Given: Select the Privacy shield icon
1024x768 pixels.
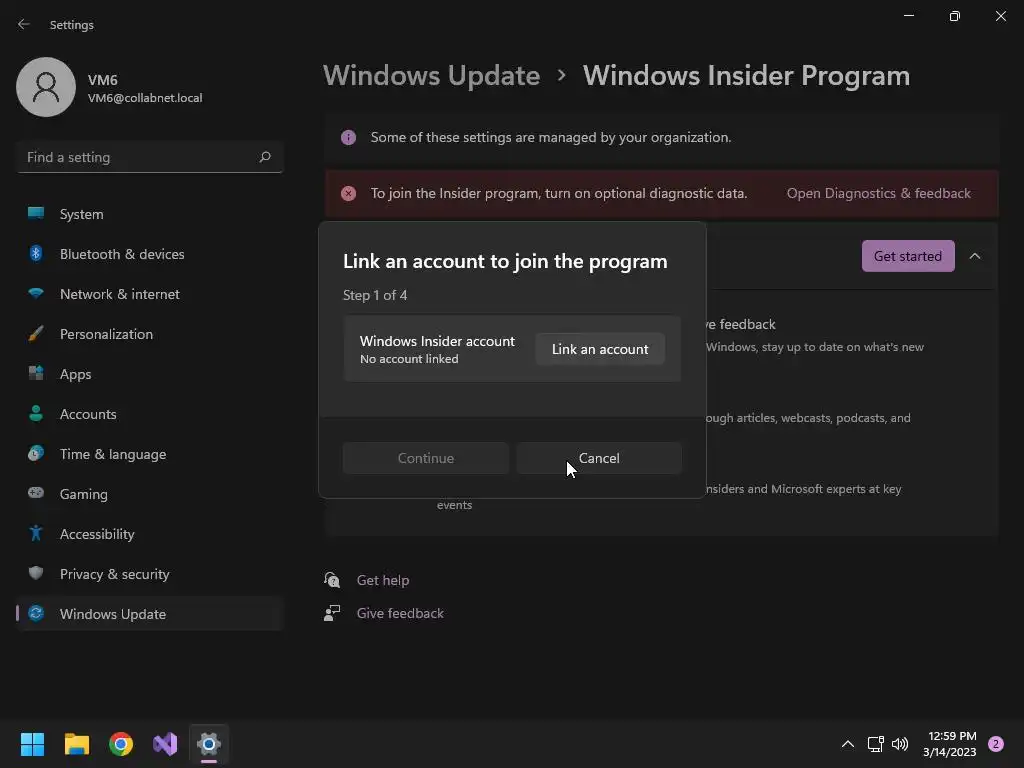Looking at the screenshot, I should click(36, 573).
